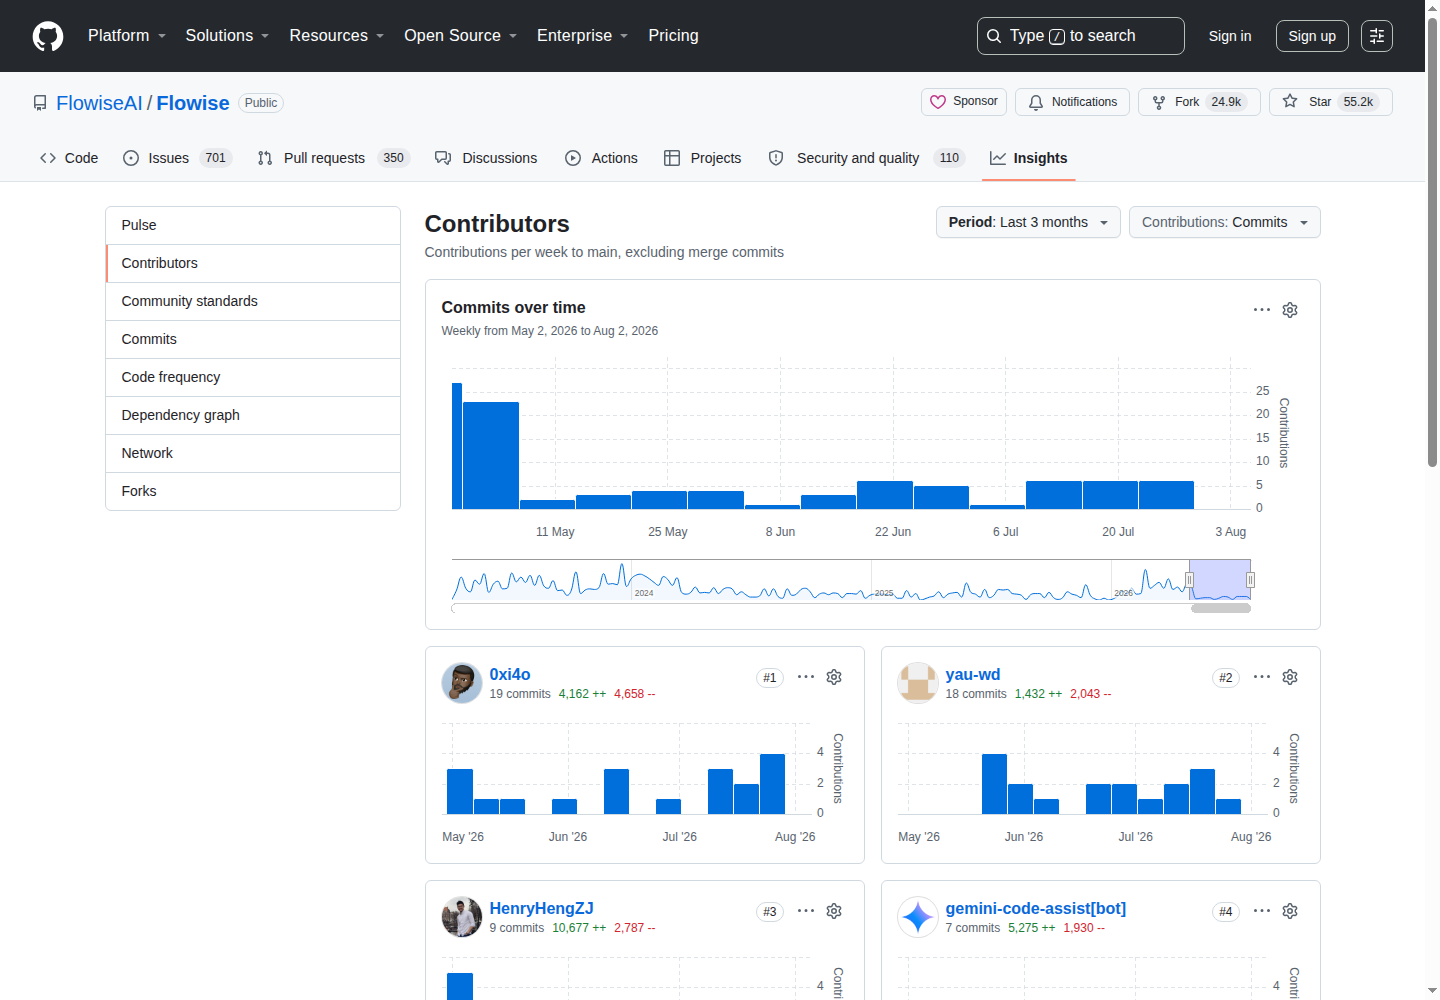
Task: Expand the Contributions: Commits dropdown
Action: click(x=1224, y=222)
